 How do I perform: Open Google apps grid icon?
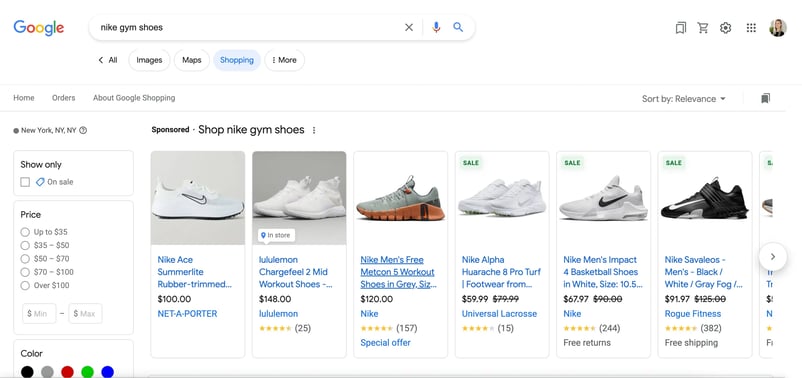pos(751,28)
